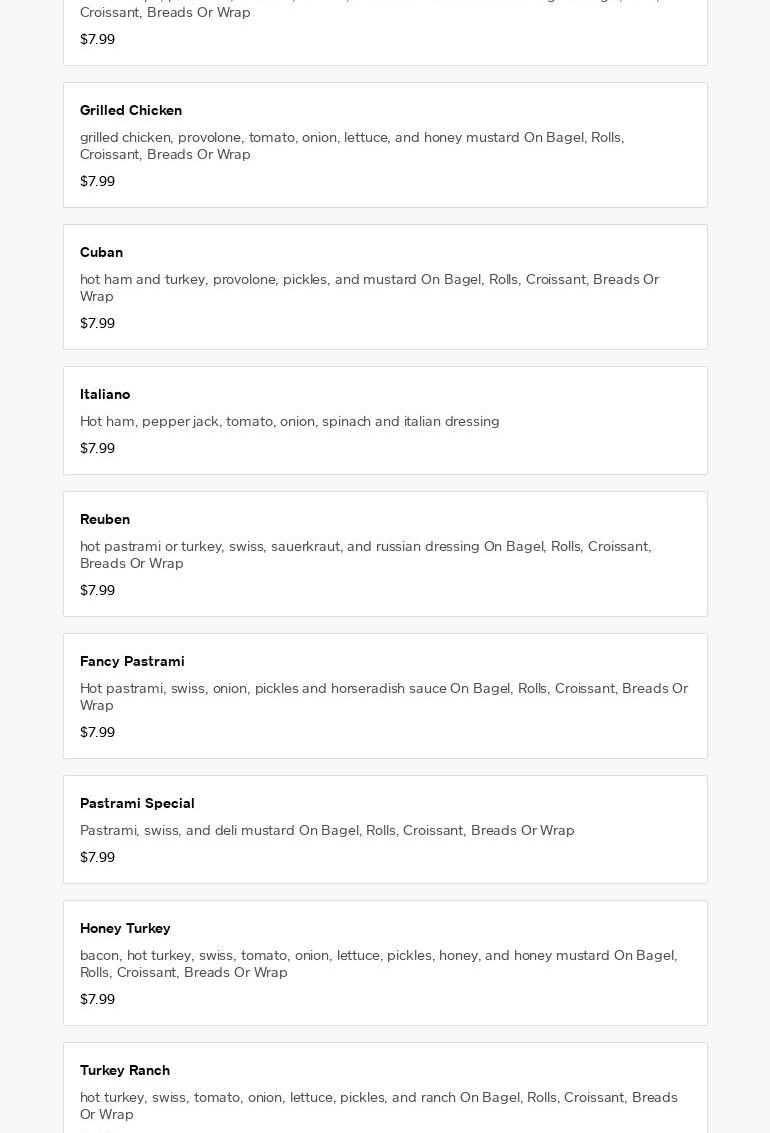The image size is (770, 1133).
Task: Click the $7.99 price under Pastrami Special
Action: pyautogui.click(x=97, y=857)
